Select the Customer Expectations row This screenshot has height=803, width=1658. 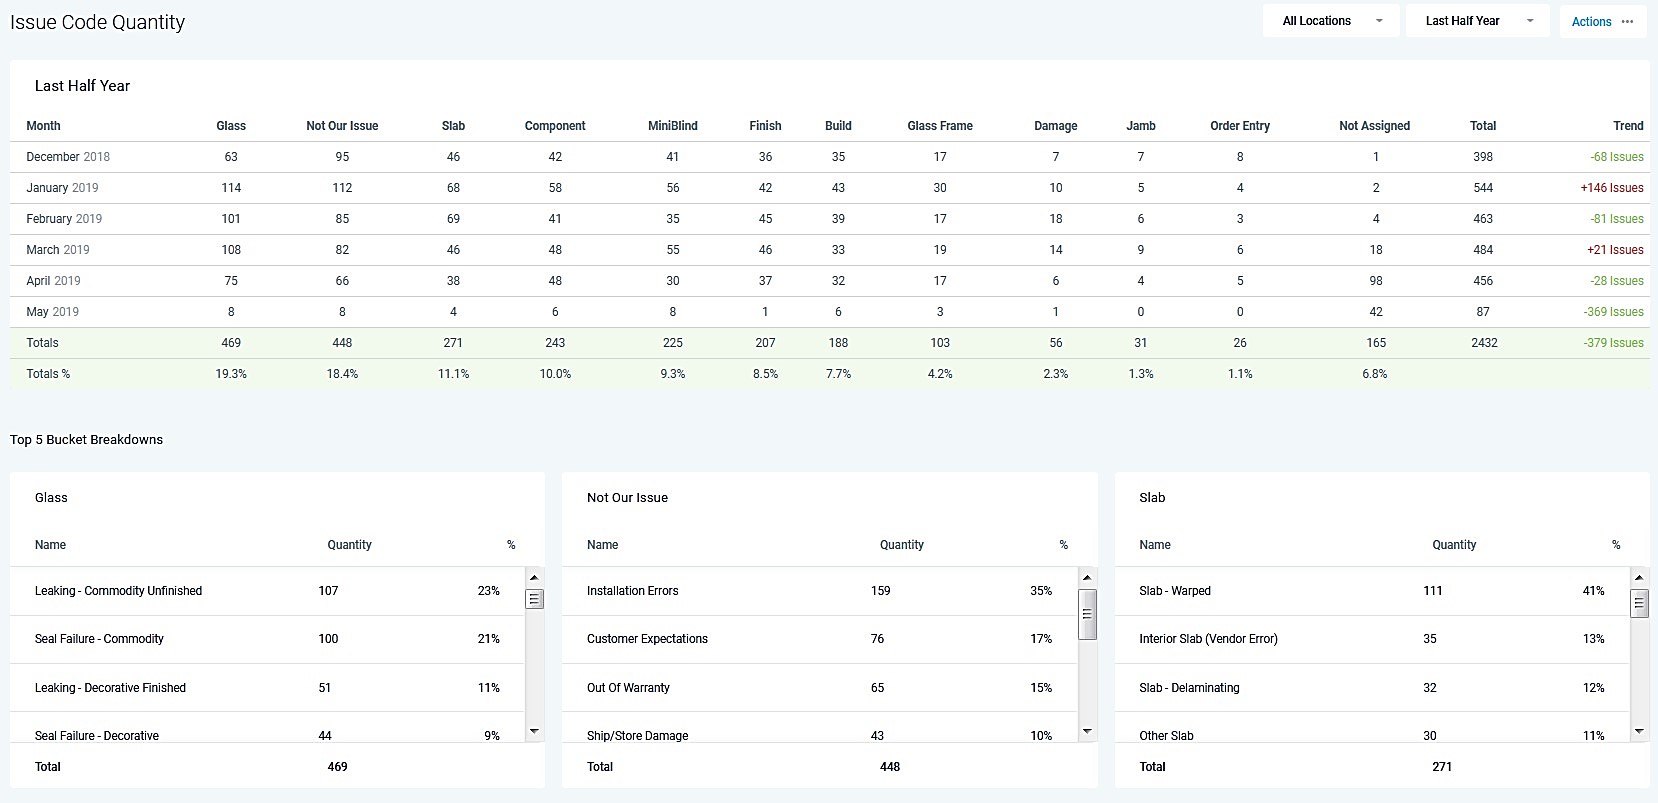coord(820,639)
